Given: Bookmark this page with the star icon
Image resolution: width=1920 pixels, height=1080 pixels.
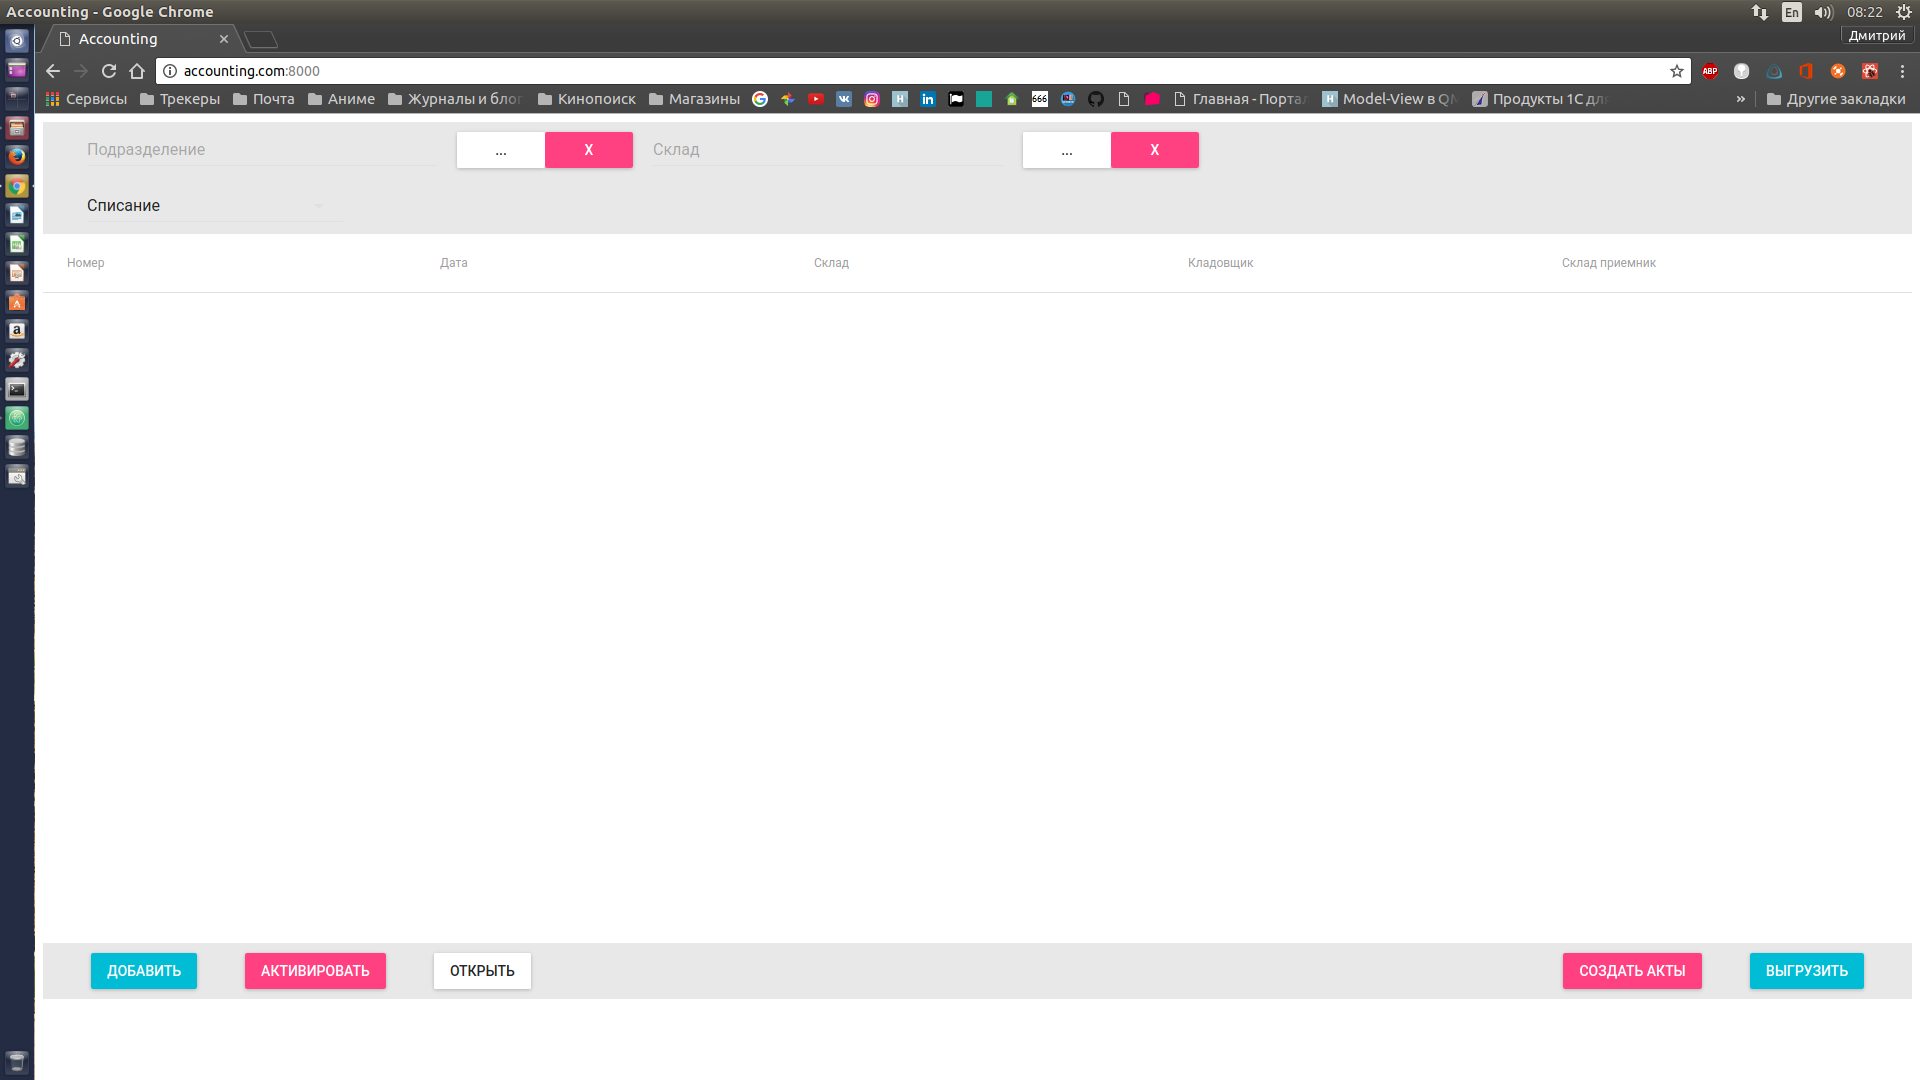Looking at the screenshot, I should point(1677,71).
